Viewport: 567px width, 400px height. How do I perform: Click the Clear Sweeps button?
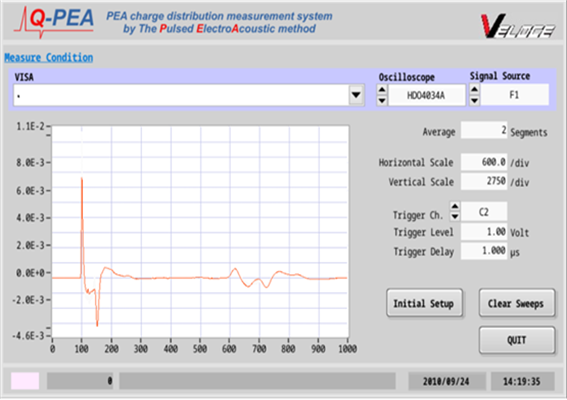(x=517, y=303)
